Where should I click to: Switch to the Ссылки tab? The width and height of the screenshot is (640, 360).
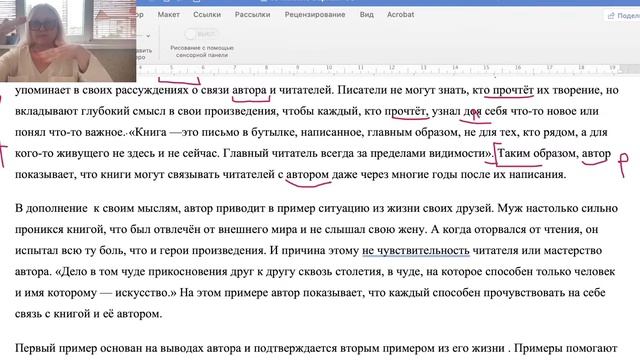coord(207,14)
